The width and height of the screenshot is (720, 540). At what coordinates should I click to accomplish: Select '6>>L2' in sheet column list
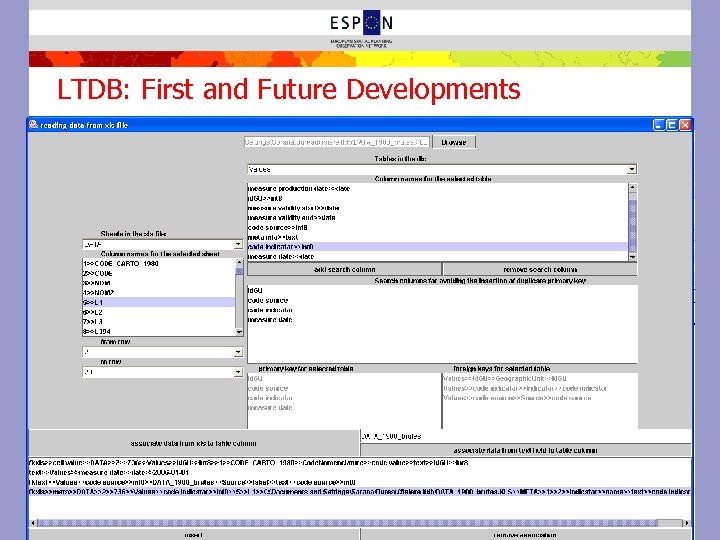[x=159, y=312]
